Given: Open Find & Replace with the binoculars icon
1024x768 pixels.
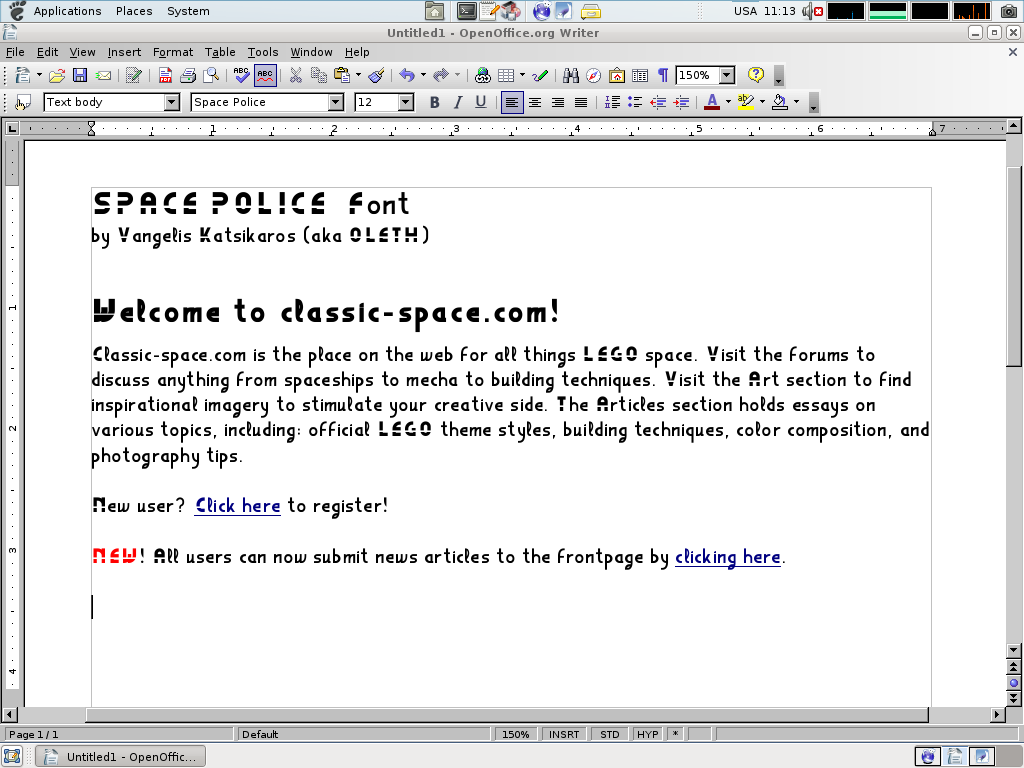Looking at the screenshot, I should (x=571, y=75).
